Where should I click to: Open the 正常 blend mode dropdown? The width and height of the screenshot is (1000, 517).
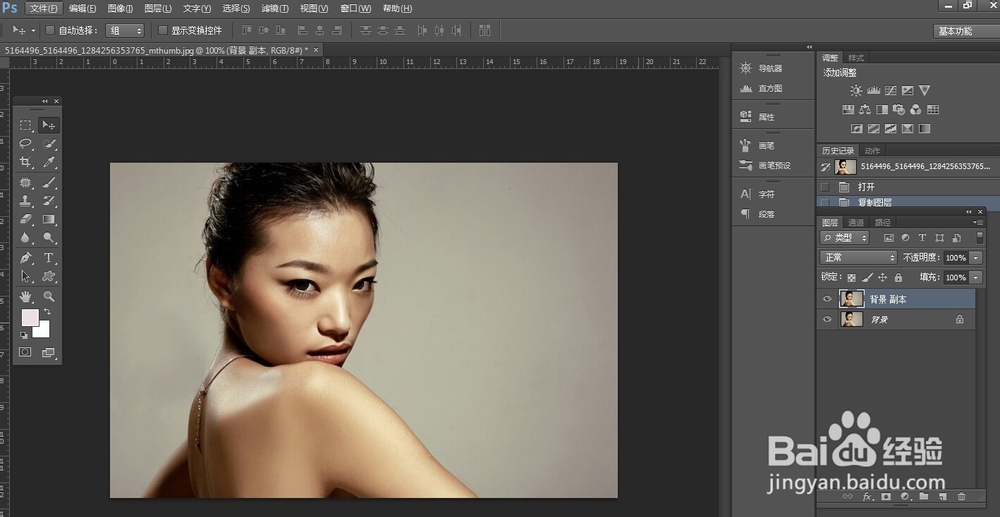[858, 258]
